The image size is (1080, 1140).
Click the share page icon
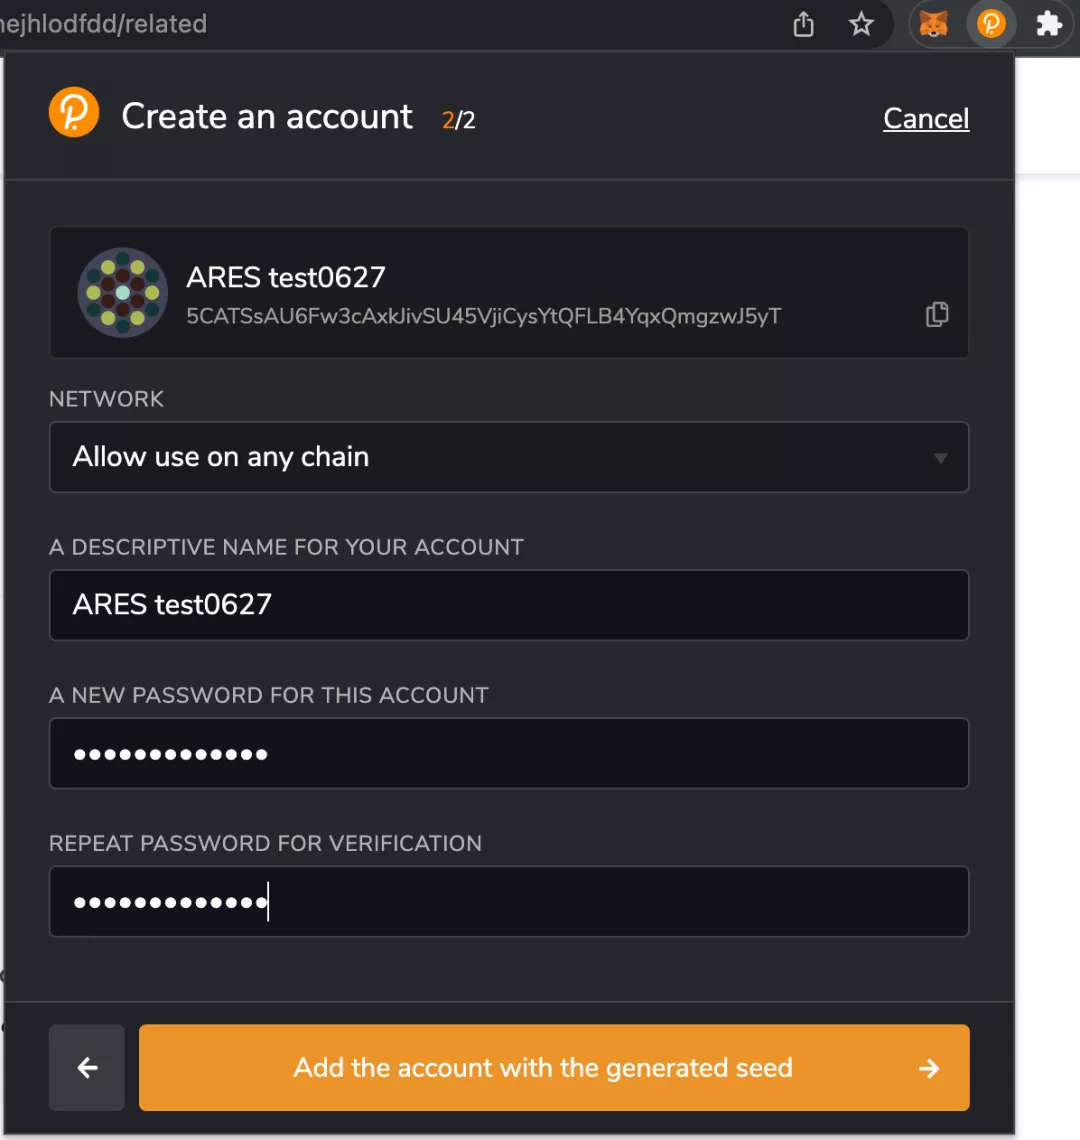[x=803, y=24]
